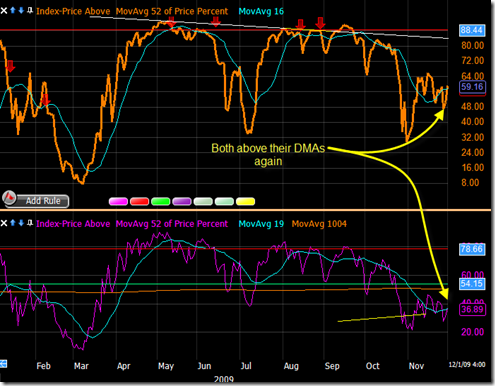Select the red color swatch

139,201
